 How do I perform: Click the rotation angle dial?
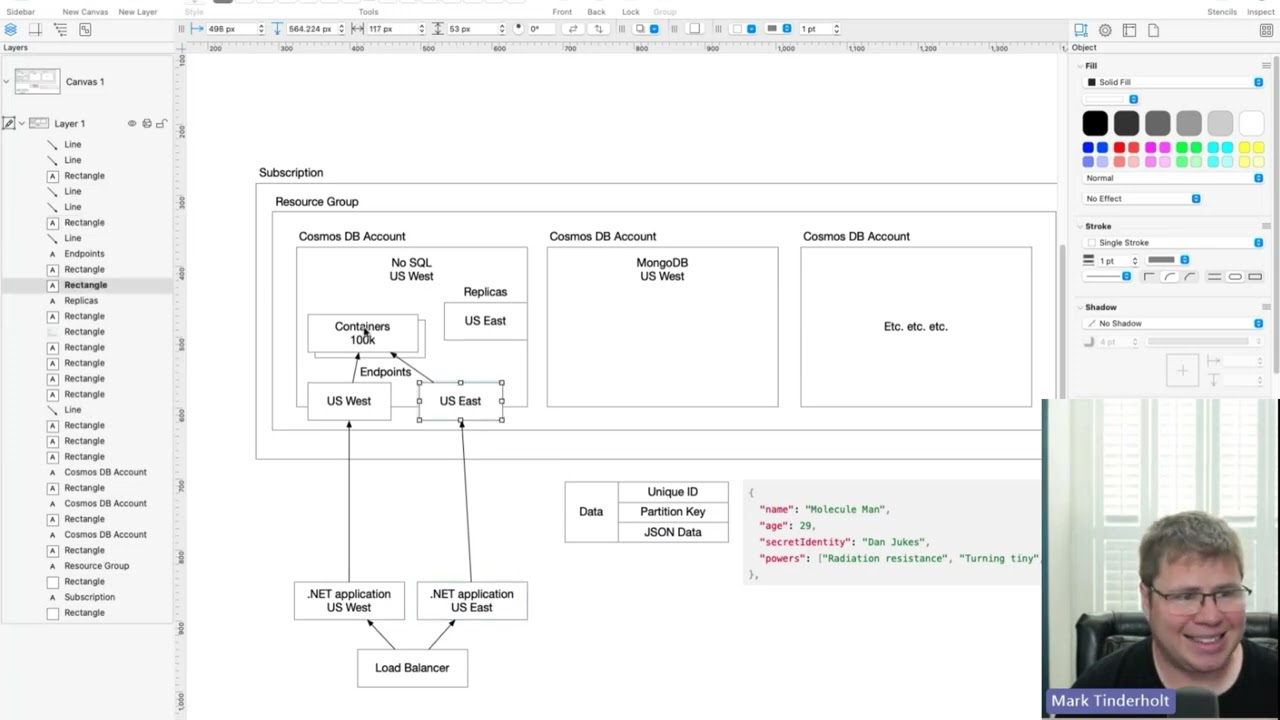[519, 29]
